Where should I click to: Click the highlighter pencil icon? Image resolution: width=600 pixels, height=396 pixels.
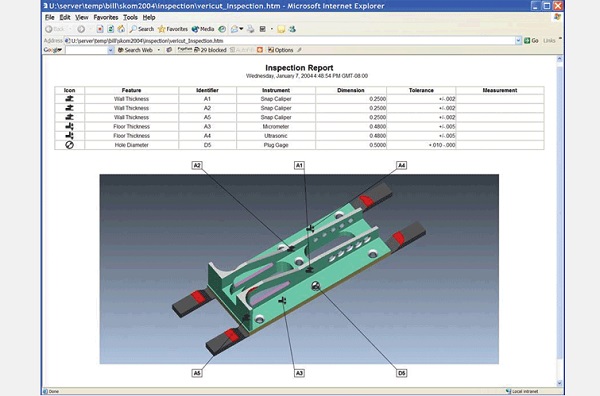point(299,50)
